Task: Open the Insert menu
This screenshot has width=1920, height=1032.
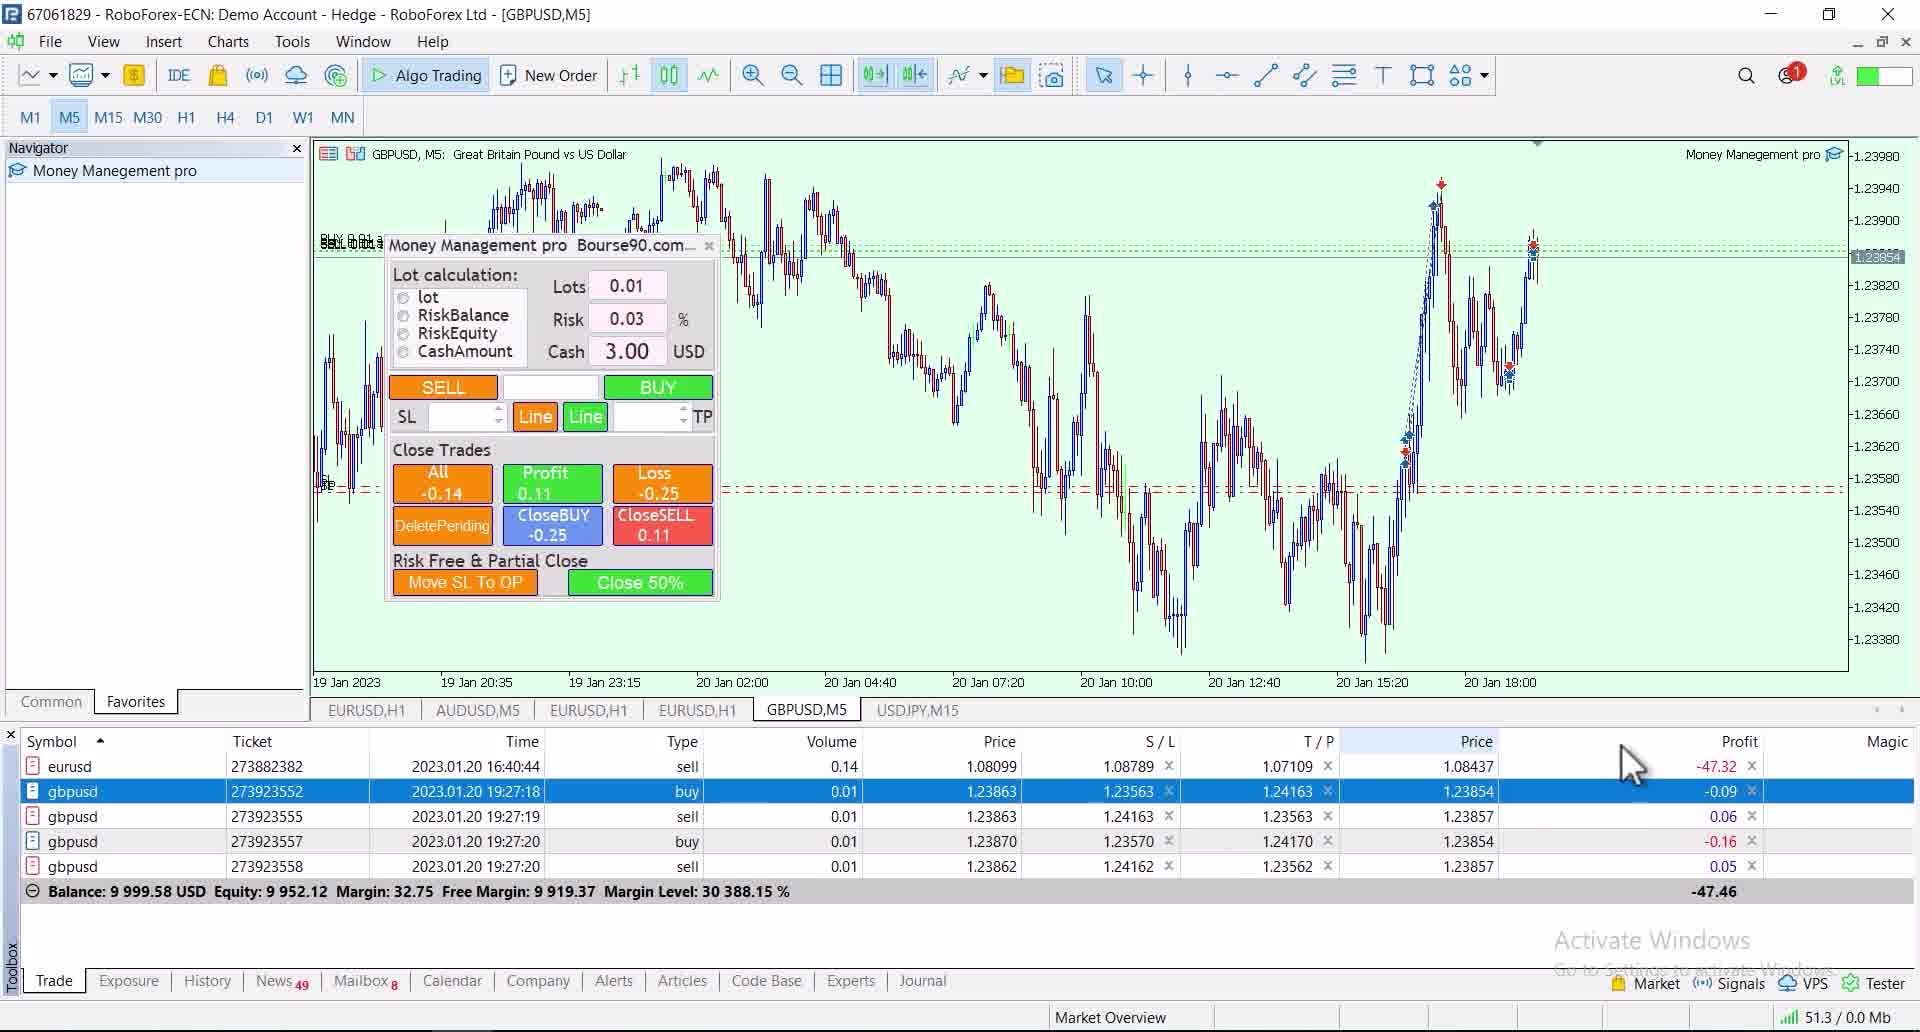Action: (x=164, y=41)
